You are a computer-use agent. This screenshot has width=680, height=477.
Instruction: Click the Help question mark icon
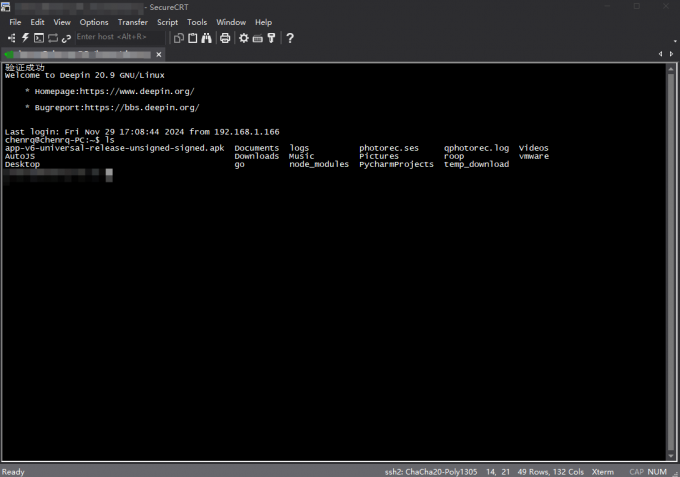click(x=290, y=38)
